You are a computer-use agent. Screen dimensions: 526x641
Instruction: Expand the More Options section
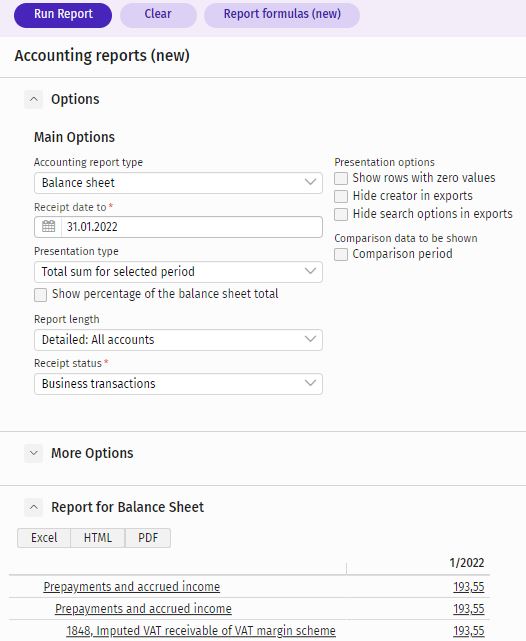click(34, 453)
